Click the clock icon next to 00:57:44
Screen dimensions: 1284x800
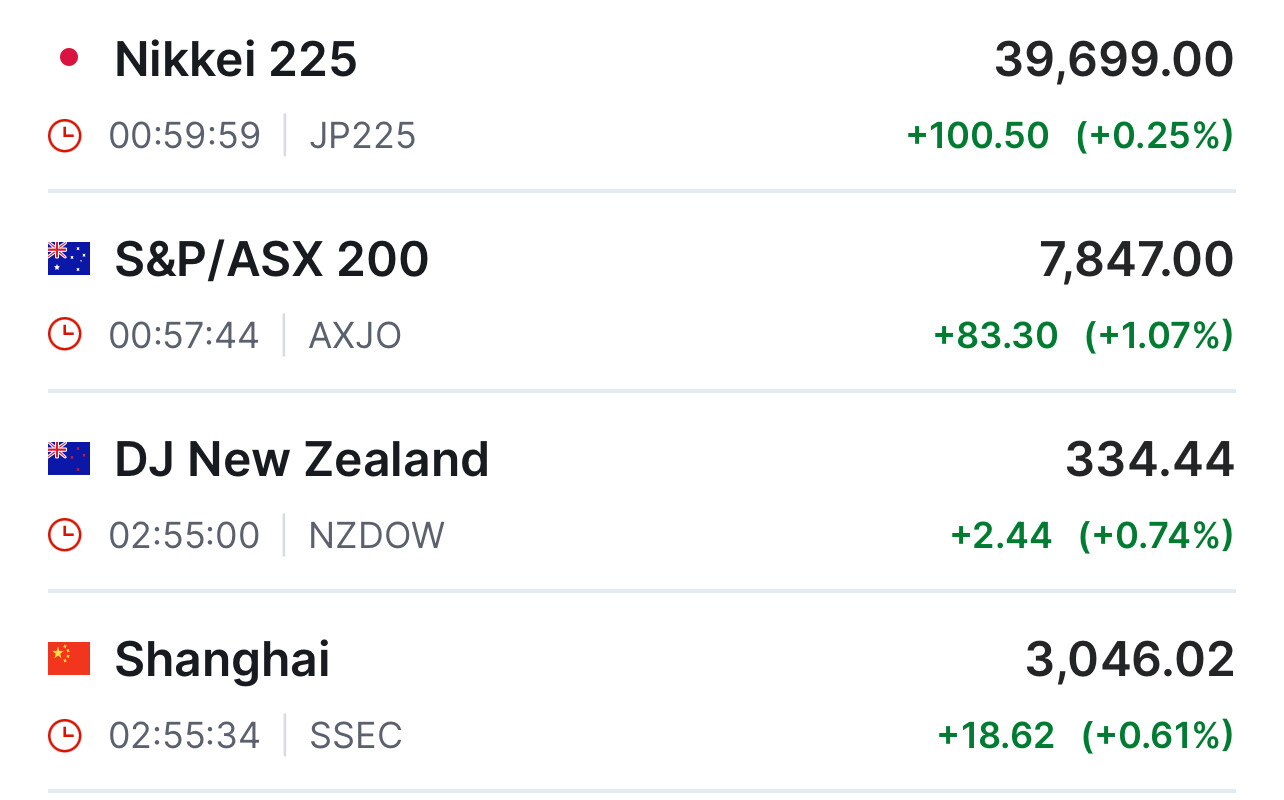(x=65, y=335)
